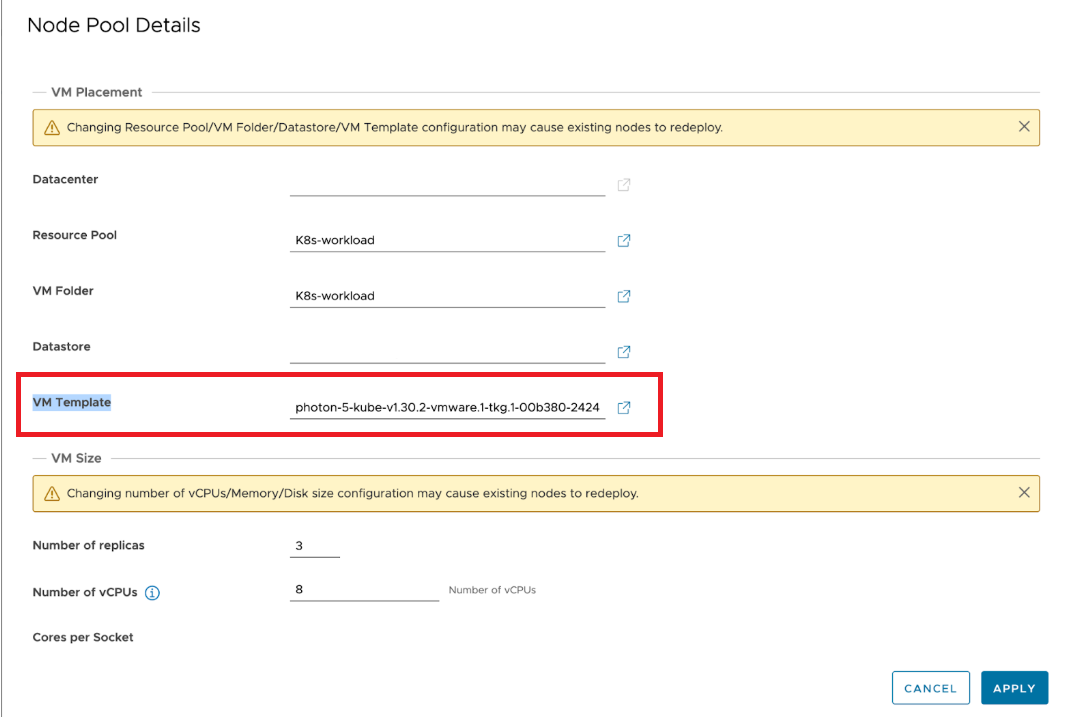Focus the Datacenter input field
Viewport: 1069px width, 717px height.
tap(447, 185)
